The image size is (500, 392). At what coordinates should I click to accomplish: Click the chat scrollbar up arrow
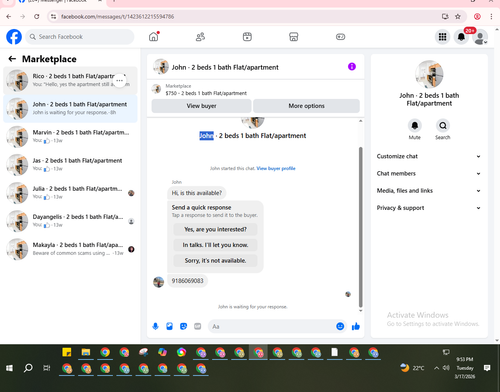point(360,121)
